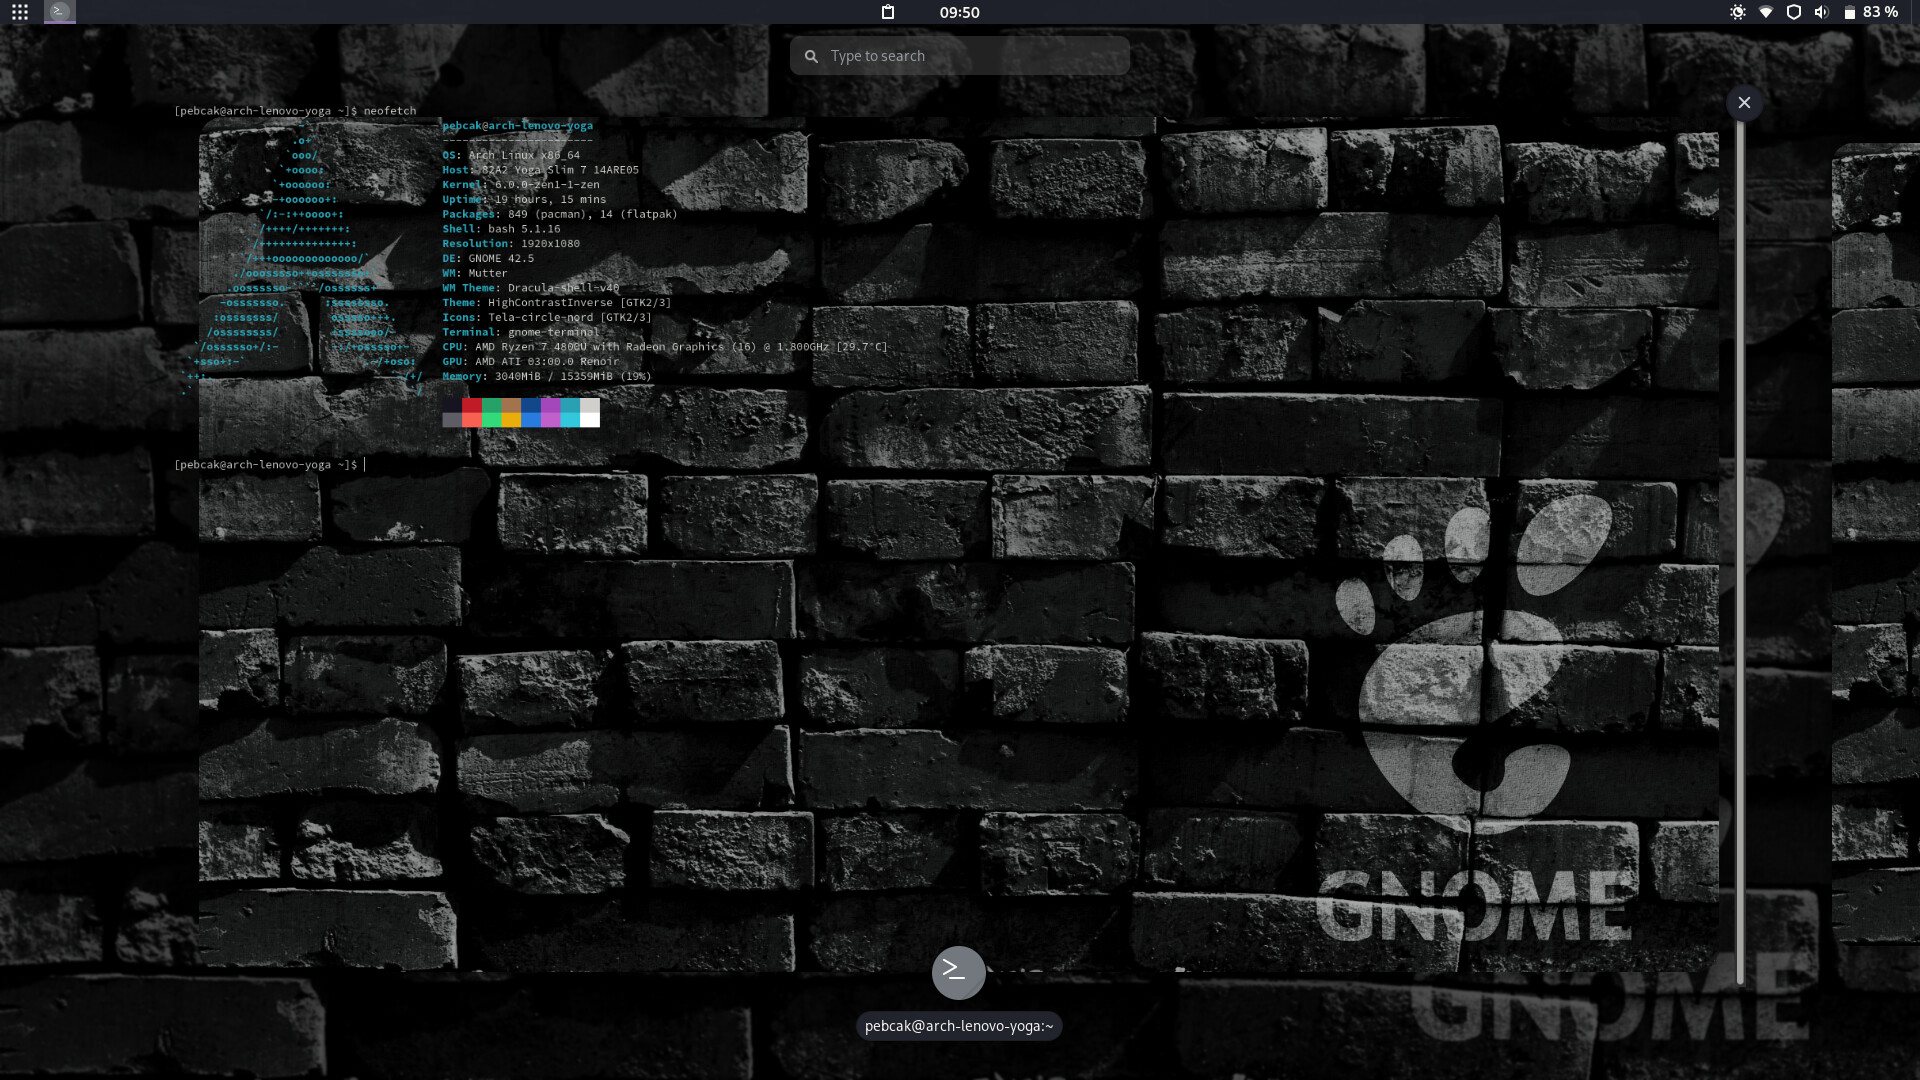
Task: Click the Wi-Fi indicator icon
Action: tap(1766, 12)
